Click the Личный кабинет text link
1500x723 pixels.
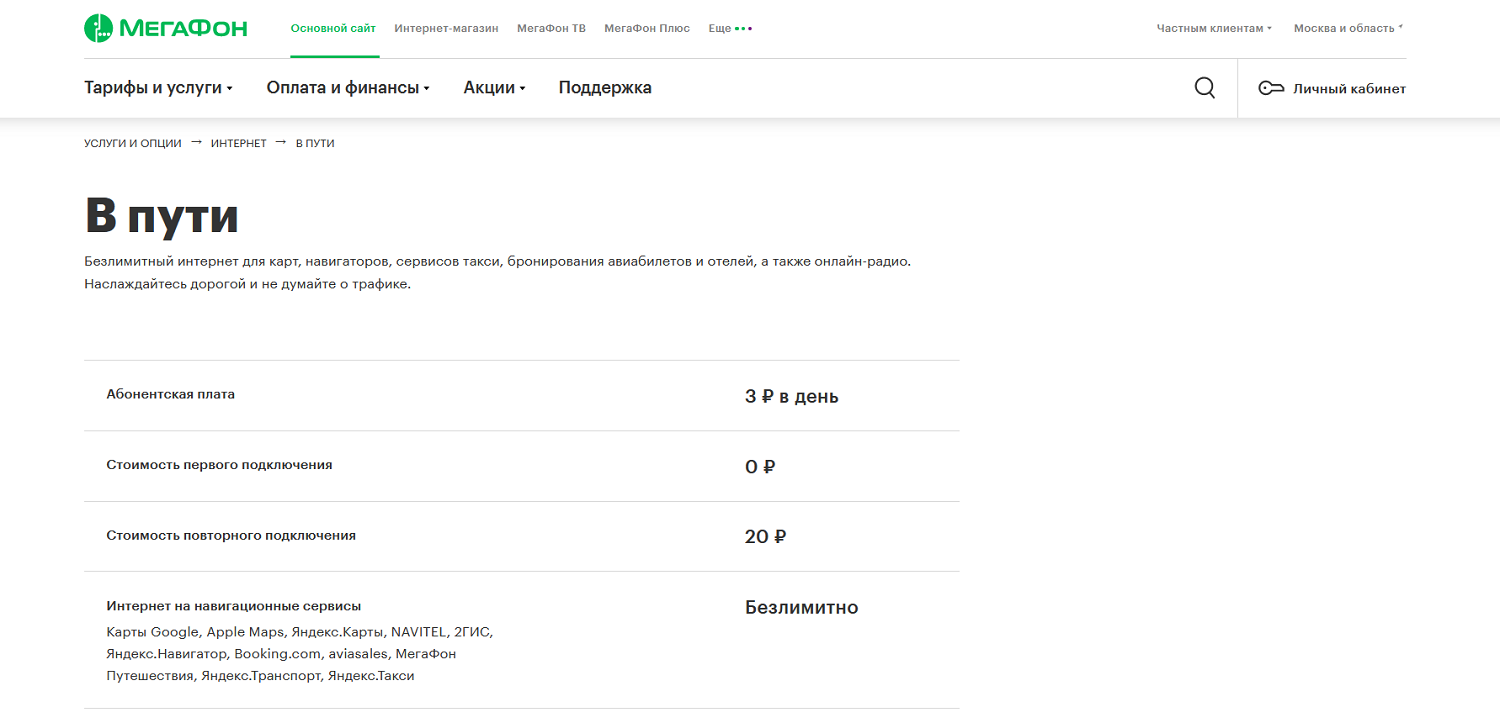(1349, 89)
